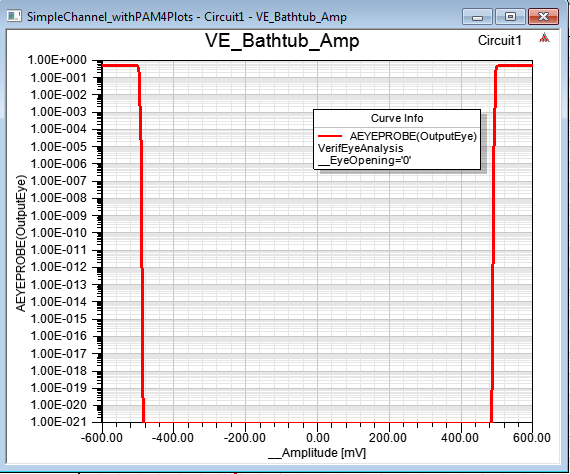Select the left falling edge of red curve
This screenshot has width=570, height=474.
coord(142,244)
